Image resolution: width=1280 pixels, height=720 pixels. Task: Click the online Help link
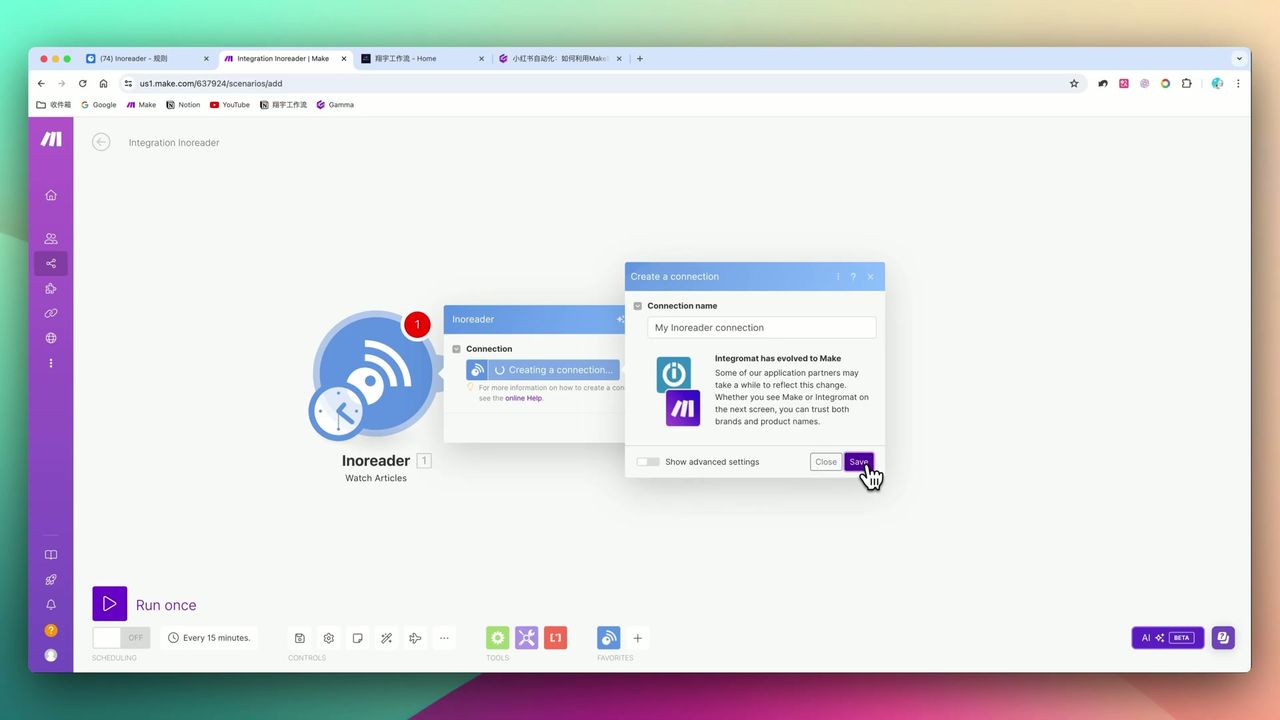pyautogui.click(x=523, y=397)
